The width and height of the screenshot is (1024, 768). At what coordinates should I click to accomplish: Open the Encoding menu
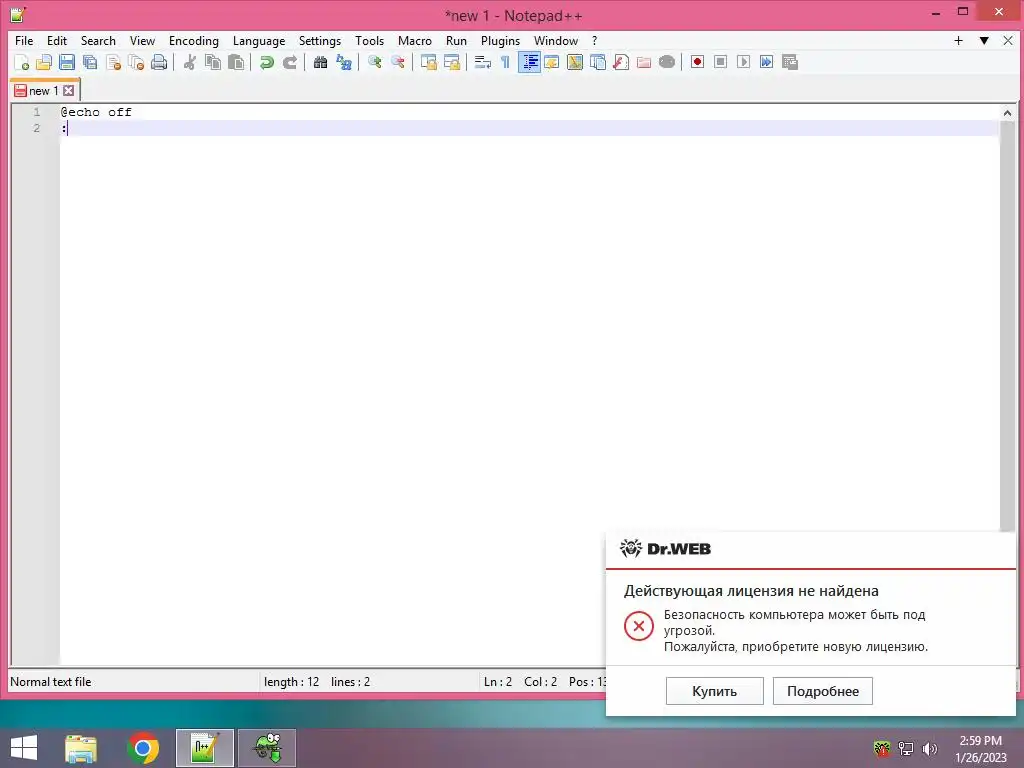click(x=193, y=40)
